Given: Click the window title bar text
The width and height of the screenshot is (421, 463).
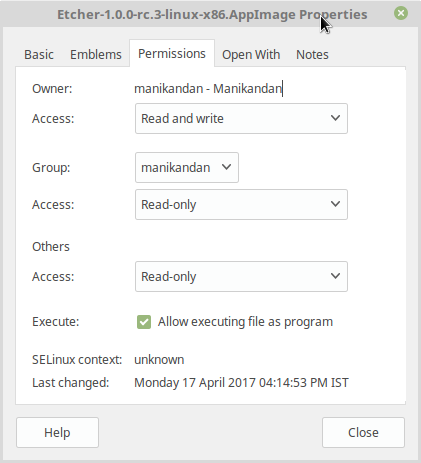Looking at the screenshot, I should pyautogui.click(x=212, y=14).
